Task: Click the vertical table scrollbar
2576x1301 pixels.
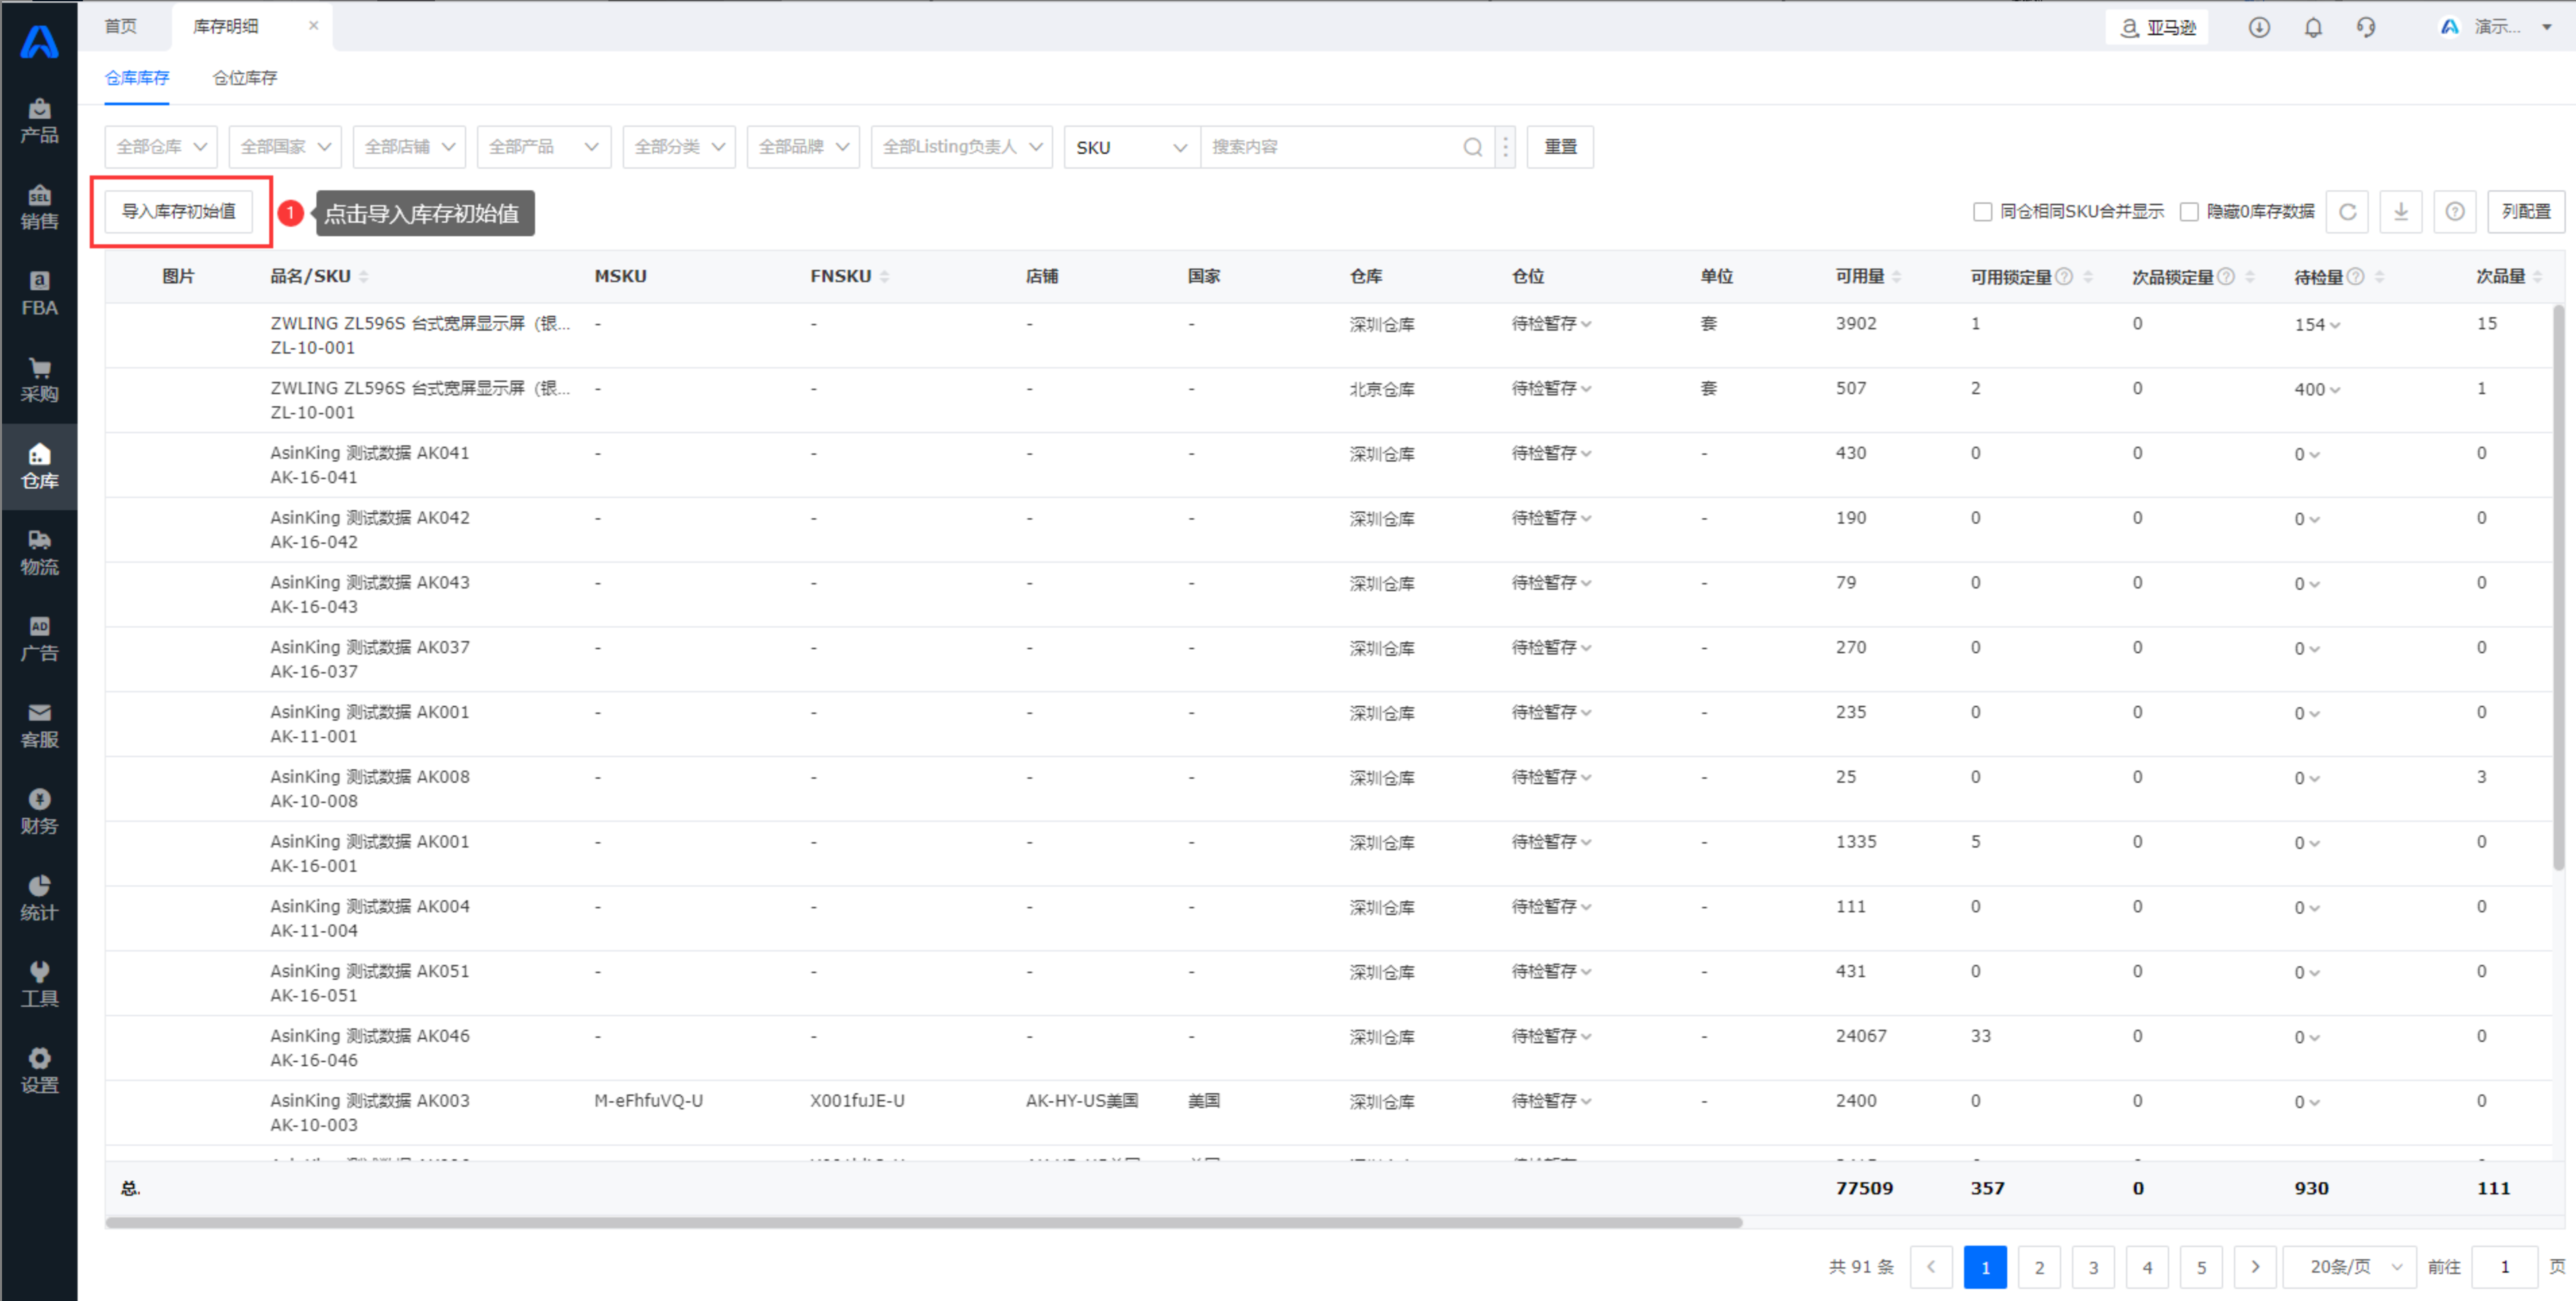Action: (x=2559, y=588)
